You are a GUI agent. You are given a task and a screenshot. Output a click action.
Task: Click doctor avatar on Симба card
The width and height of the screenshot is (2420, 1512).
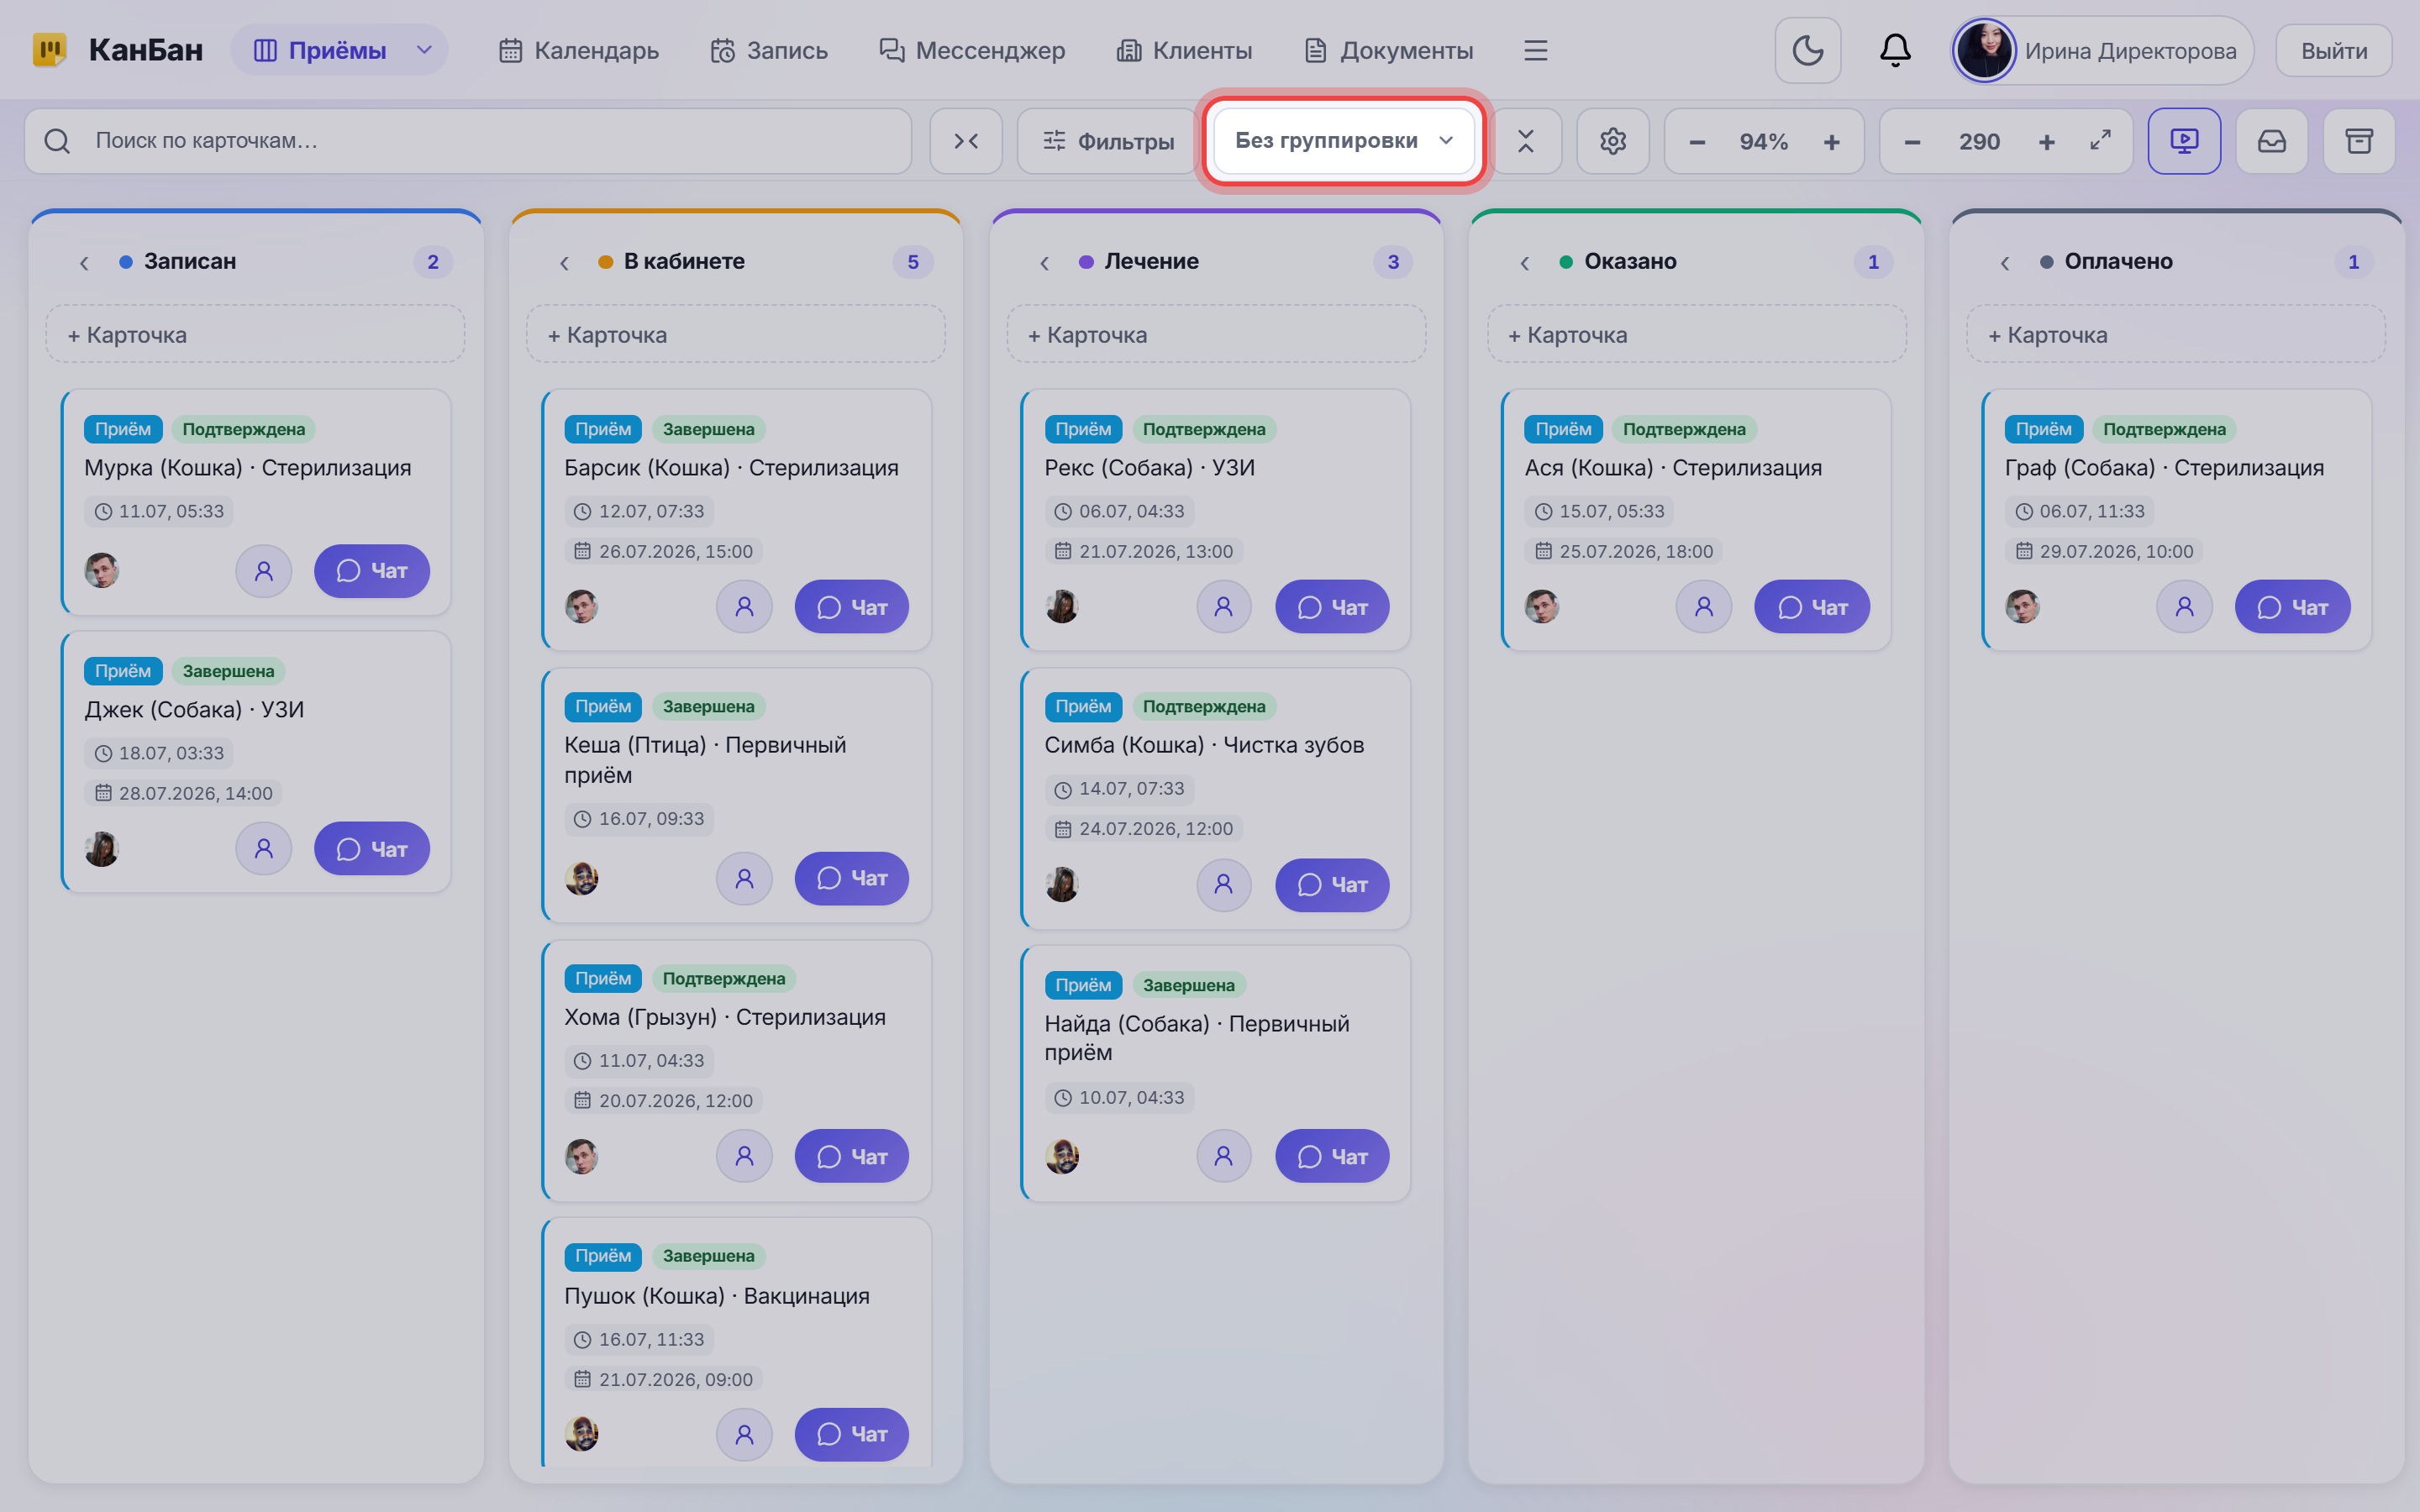pyautogui.click(x=1062, y=884)
